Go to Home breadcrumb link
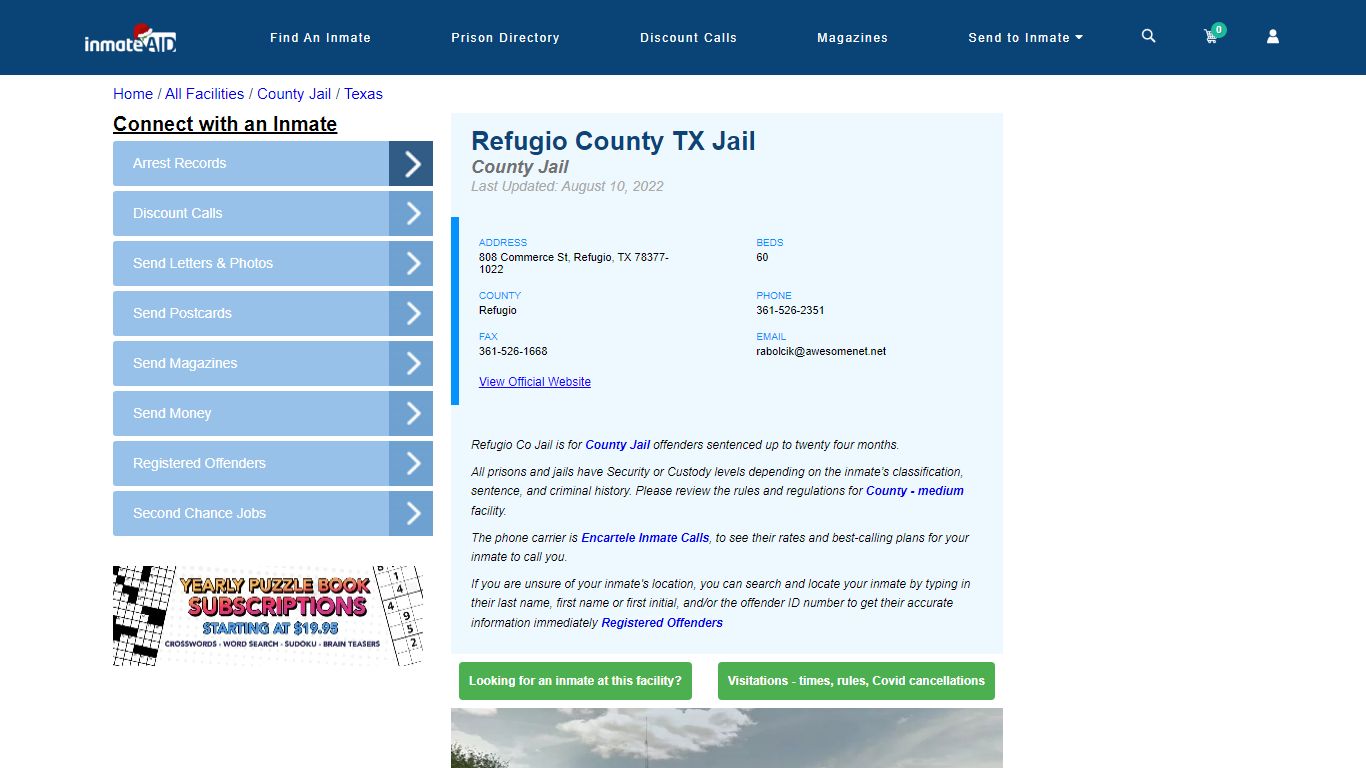The image size is (1366, 768). coord(133,94)
